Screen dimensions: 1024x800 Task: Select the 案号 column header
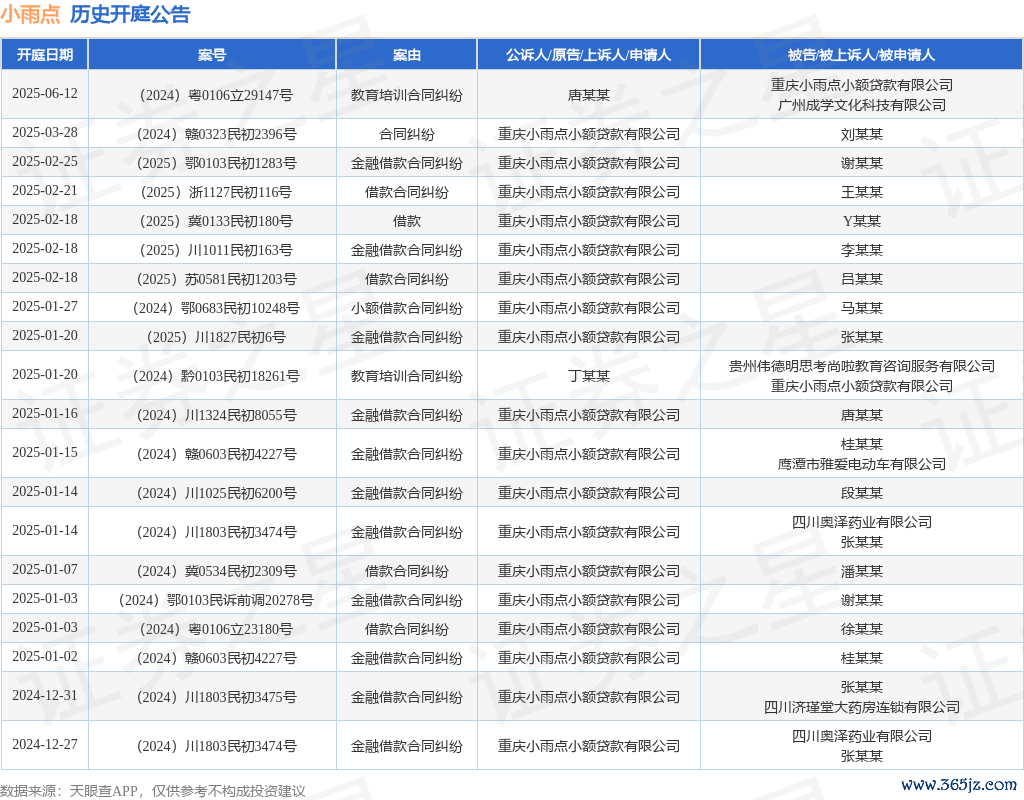click(212, 55)
